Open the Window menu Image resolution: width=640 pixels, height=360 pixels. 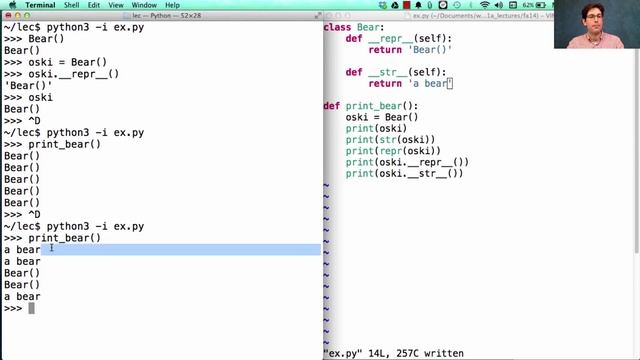pyautogui.click(x=144, y=5)
